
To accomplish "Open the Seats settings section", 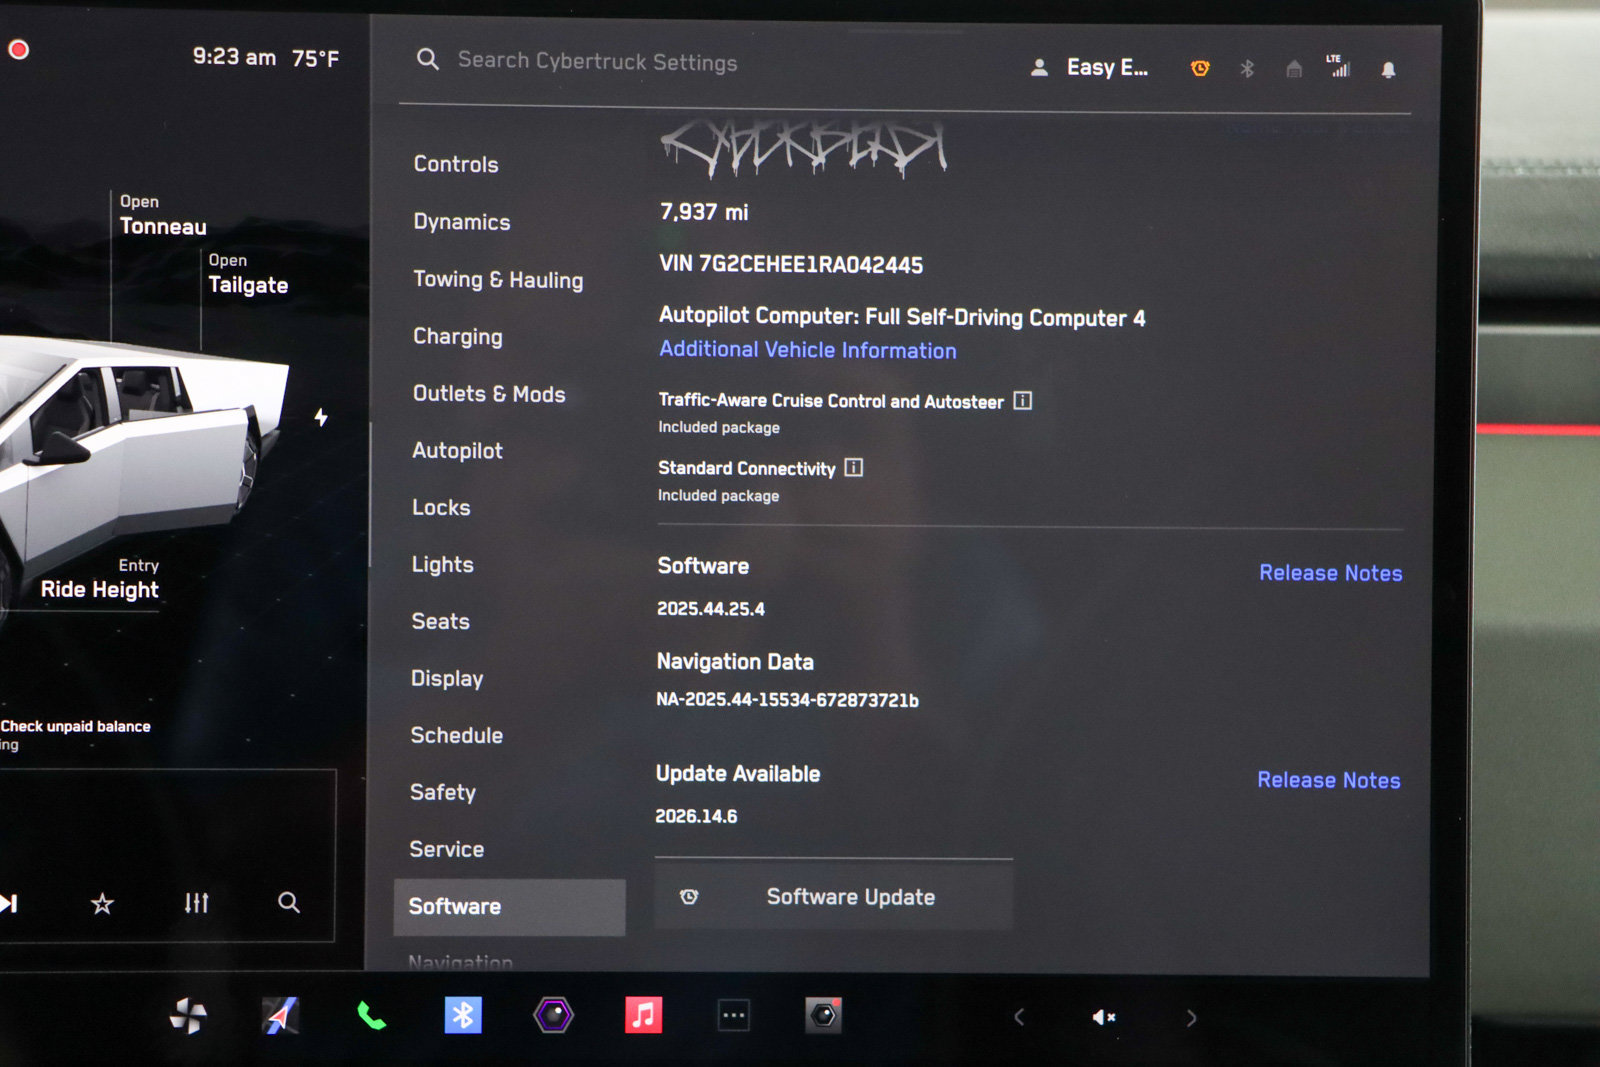I will pyautogui.click(x=440, y=622).
